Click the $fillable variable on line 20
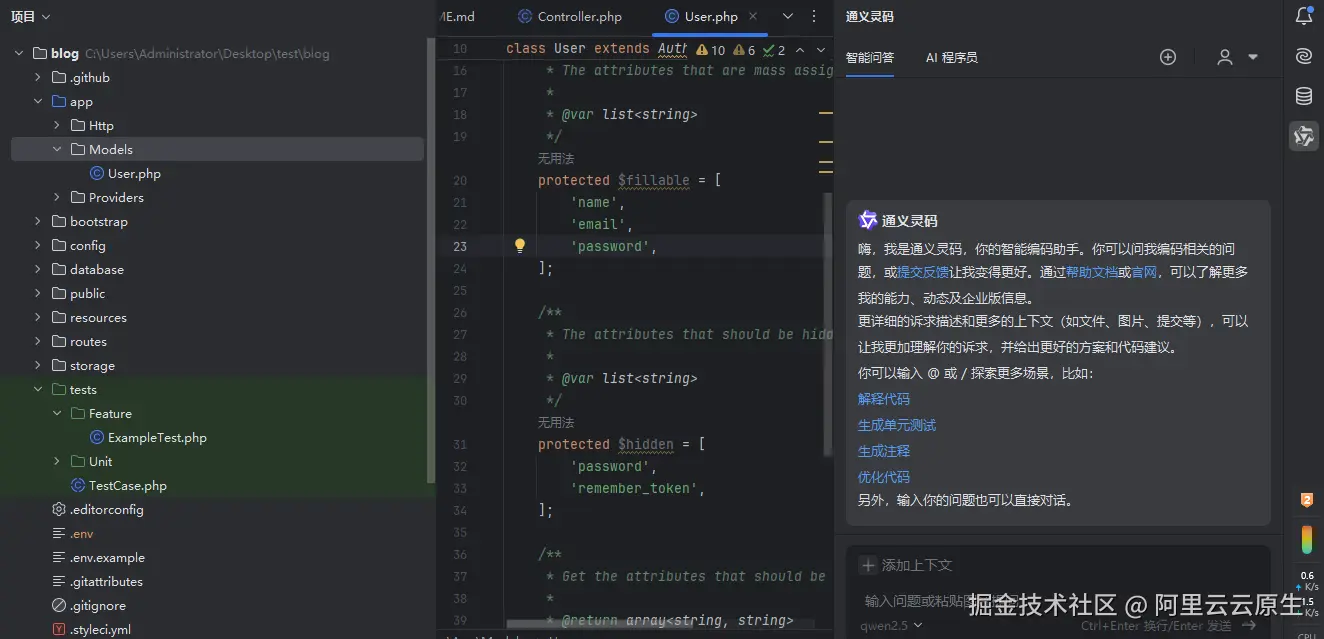Viewport: 1324px width, 639px height. pos(653,180)
